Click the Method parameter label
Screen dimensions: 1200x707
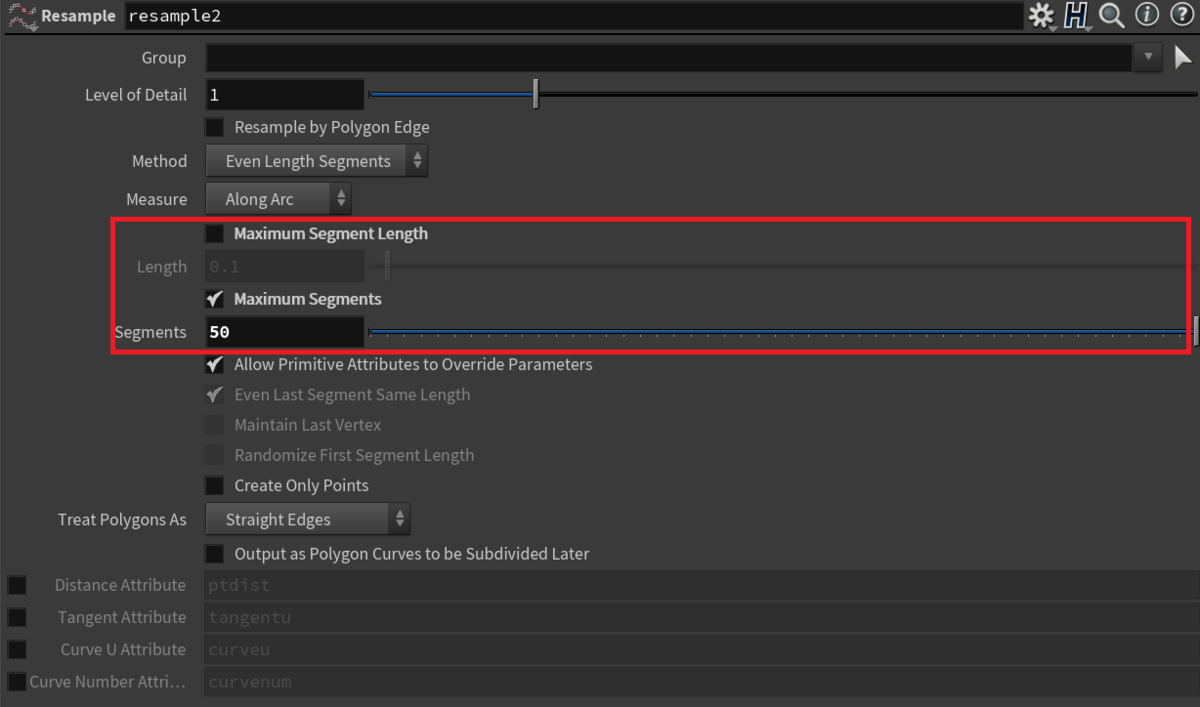coord(160,161)
